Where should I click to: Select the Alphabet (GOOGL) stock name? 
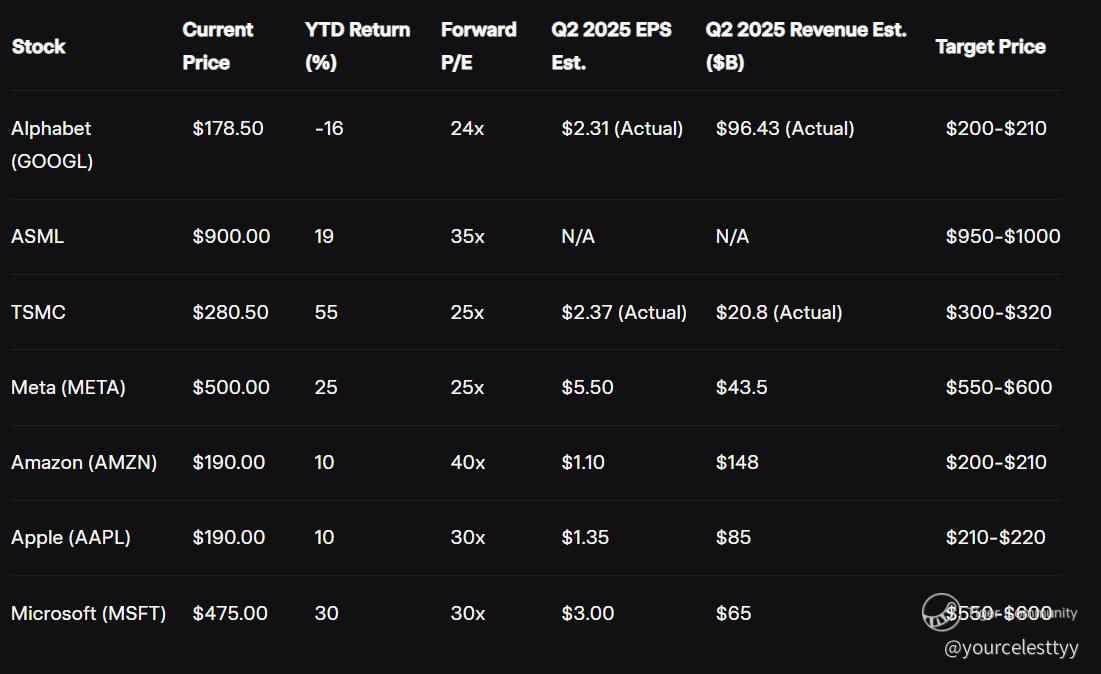click(52, 144)
